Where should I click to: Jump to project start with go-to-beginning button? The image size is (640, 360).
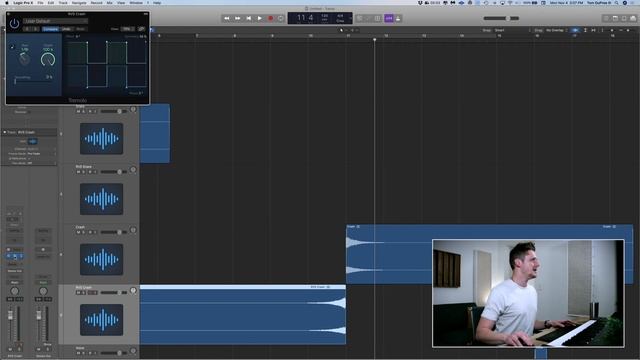click(x=249, y=18)
